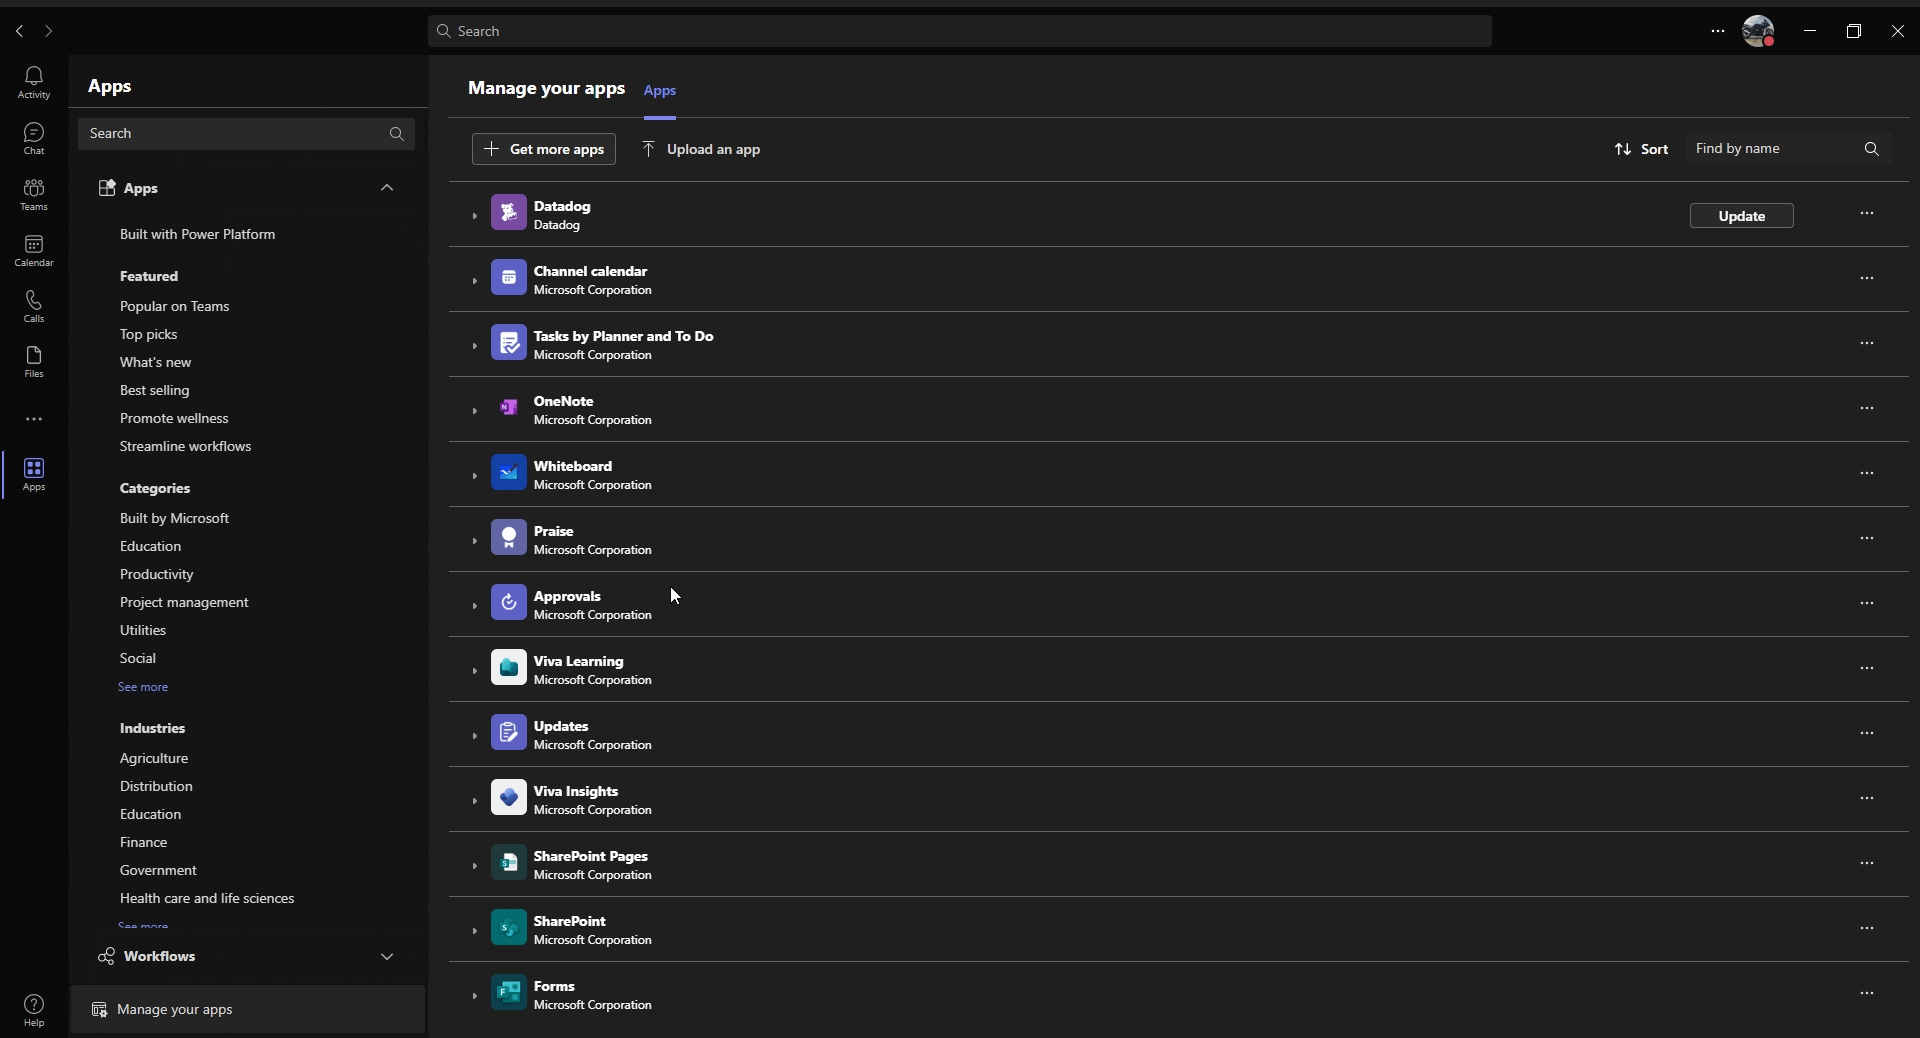The image size is (1920, 1038).
Task: Open Help at bottom of left rail
Action: [x=34, y=1010]
